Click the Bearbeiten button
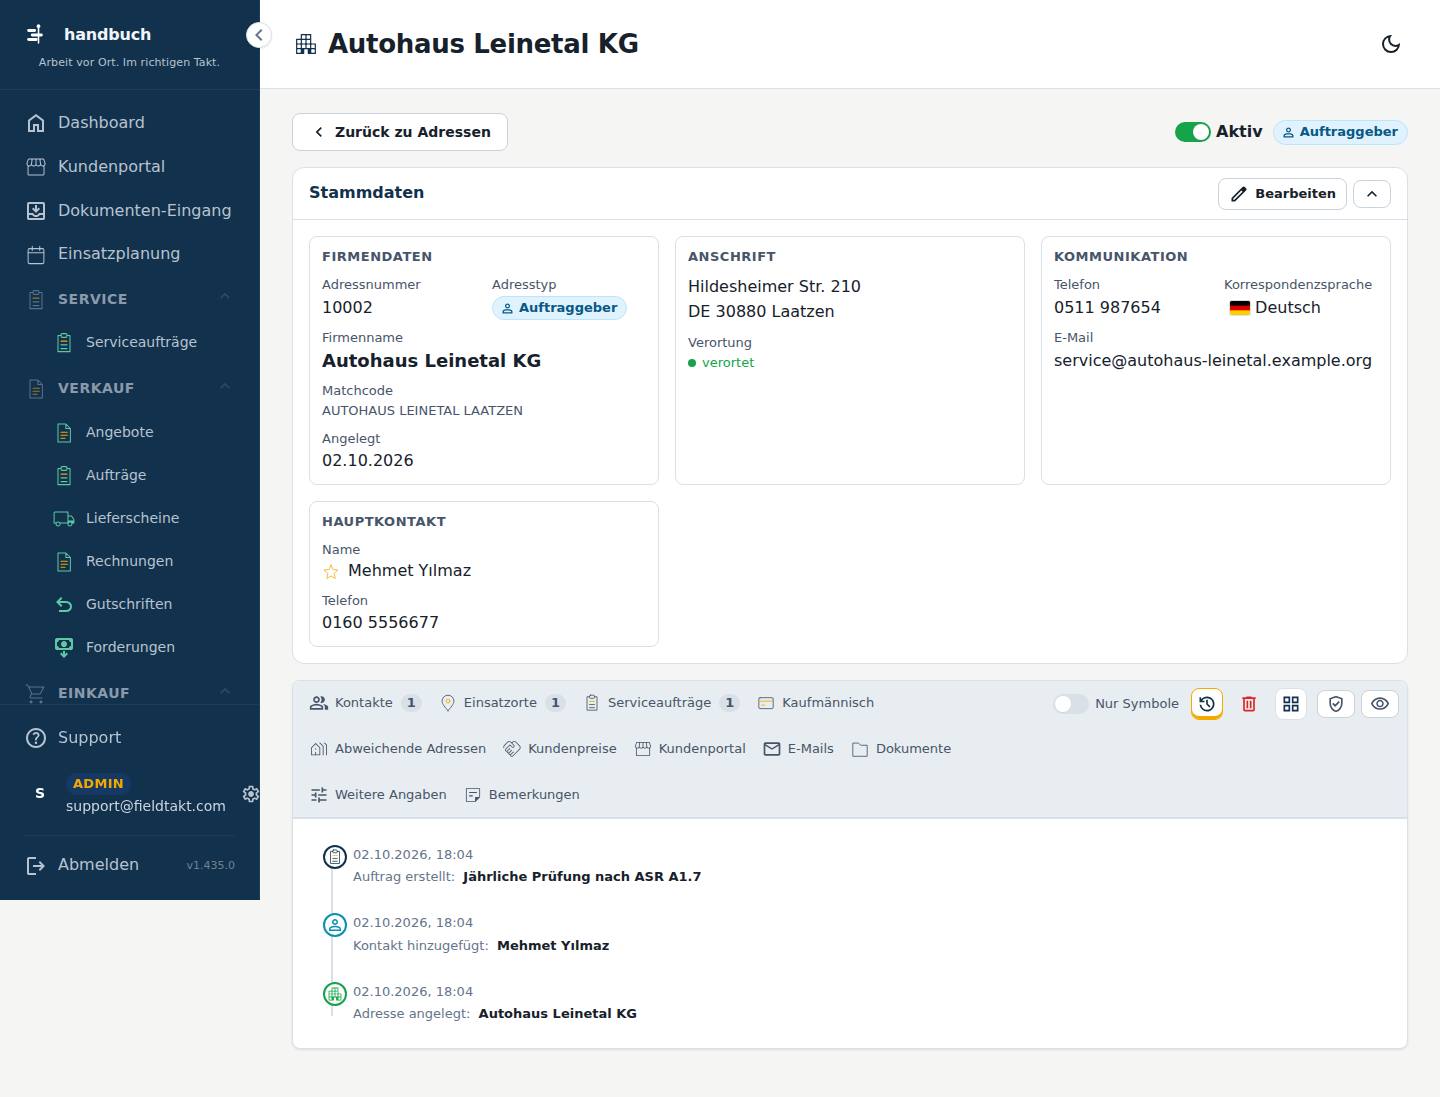1440x1097 pixels. click(1282, 194)
